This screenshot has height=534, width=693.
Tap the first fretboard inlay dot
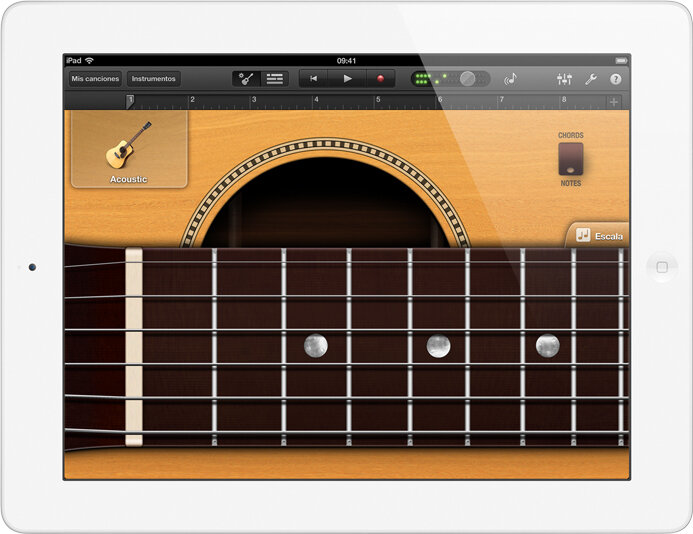click(316, 346)
